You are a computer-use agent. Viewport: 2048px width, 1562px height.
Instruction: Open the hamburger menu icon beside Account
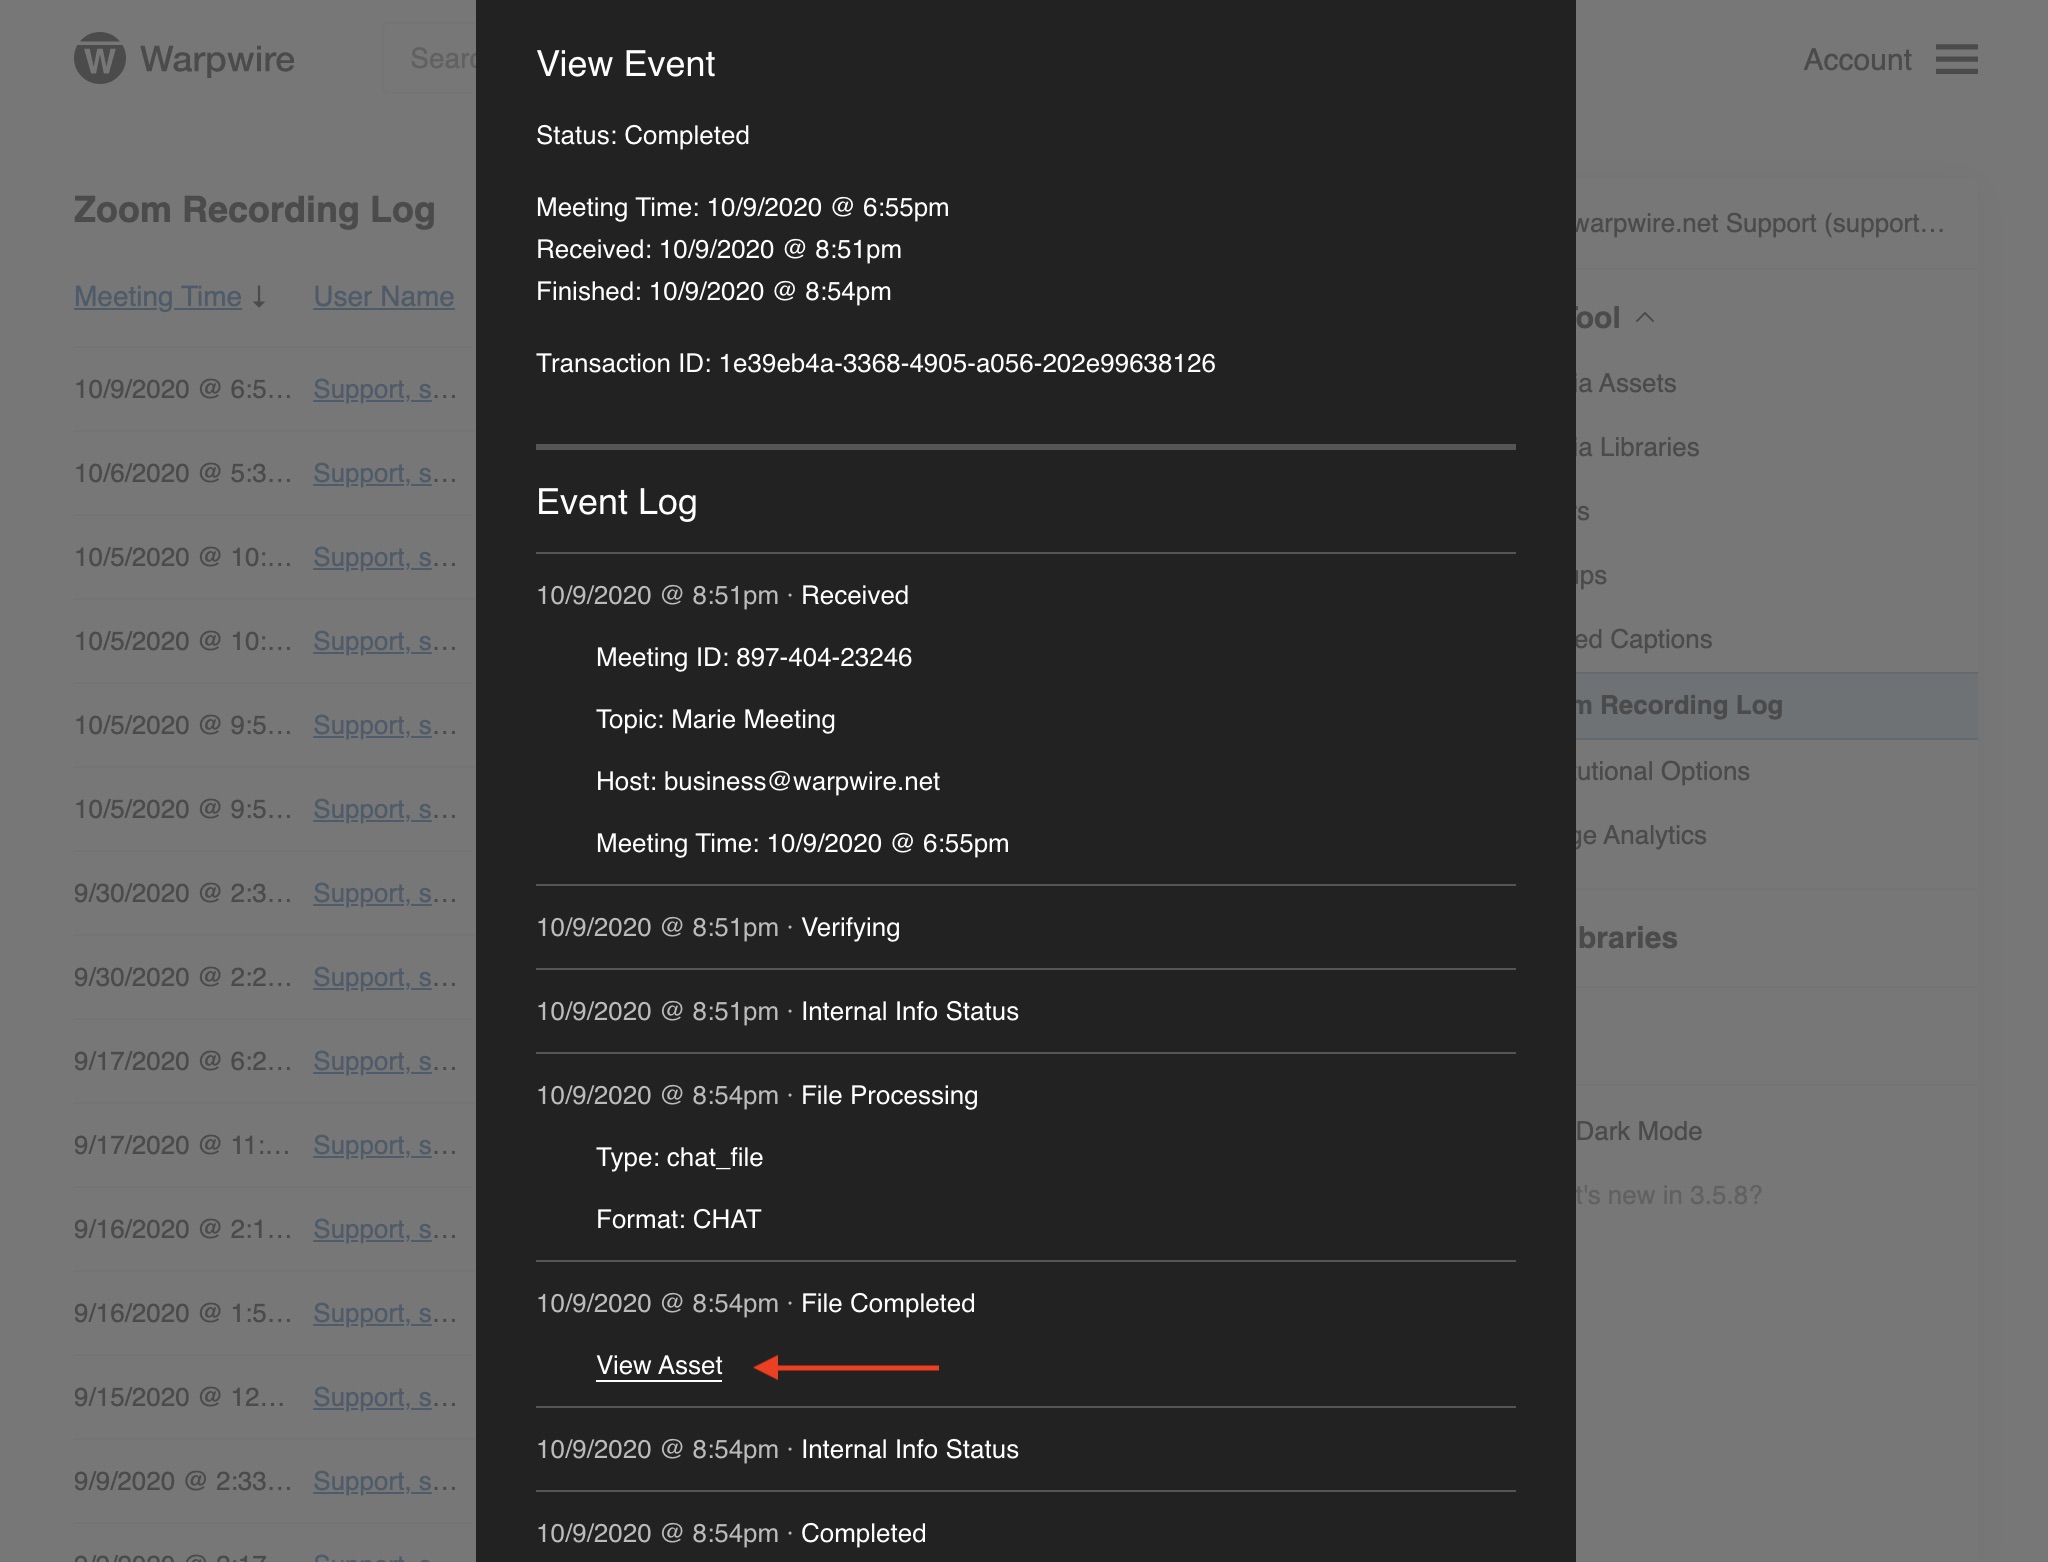(x=1956, y=59)
